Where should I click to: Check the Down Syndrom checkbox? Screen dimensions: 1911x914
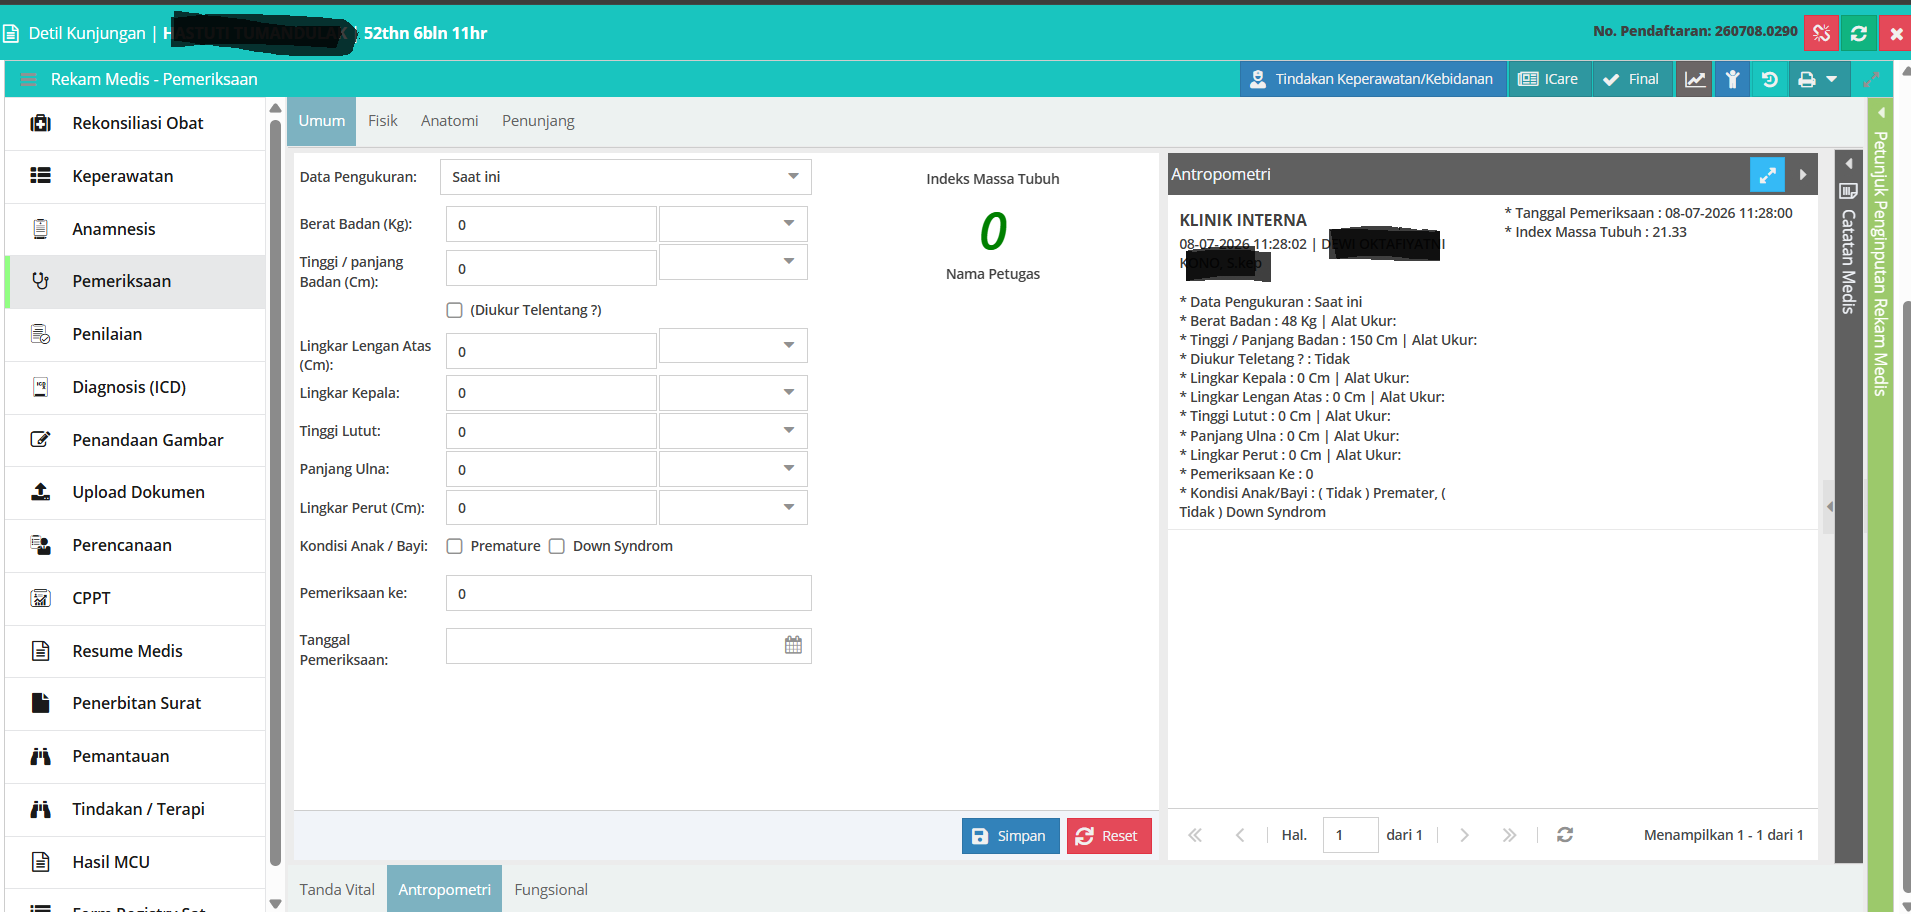557,546
